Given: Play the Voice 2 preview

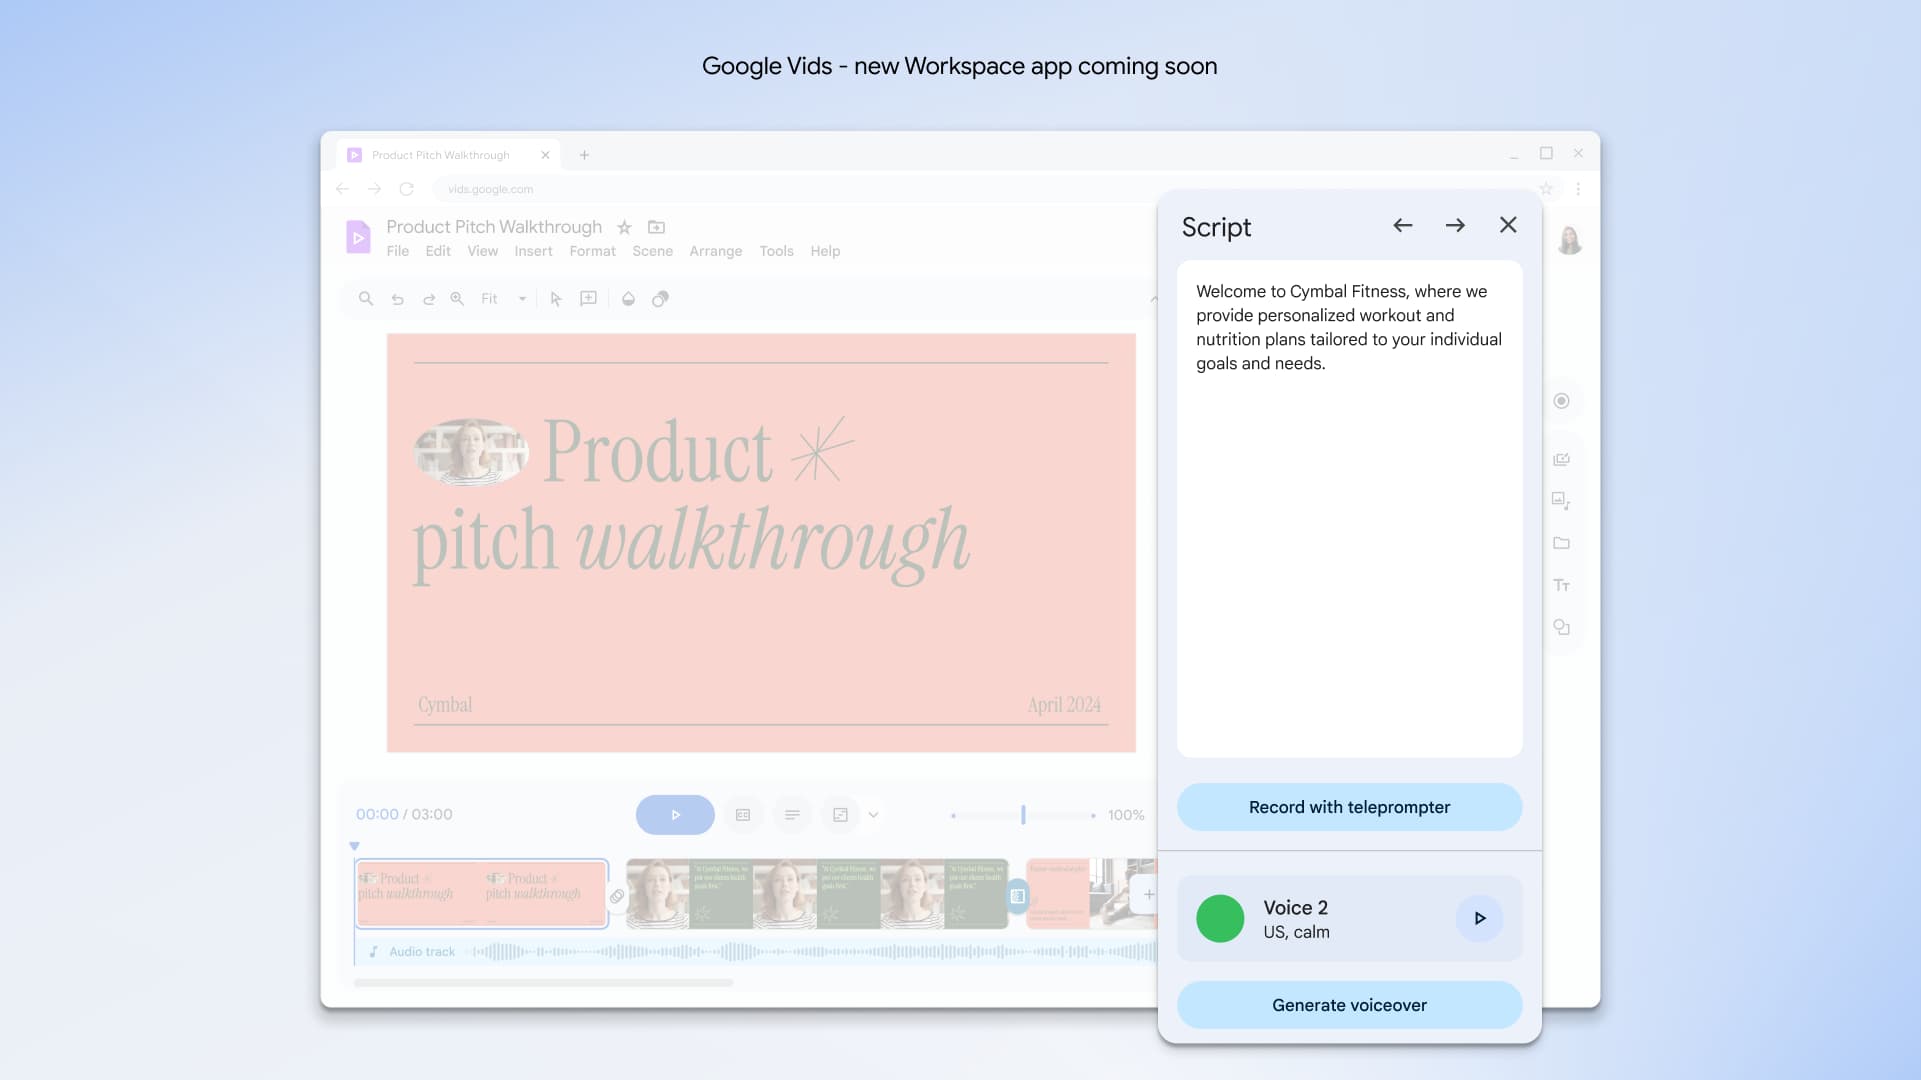Looking at the screenshot, I should point(1479,918).
